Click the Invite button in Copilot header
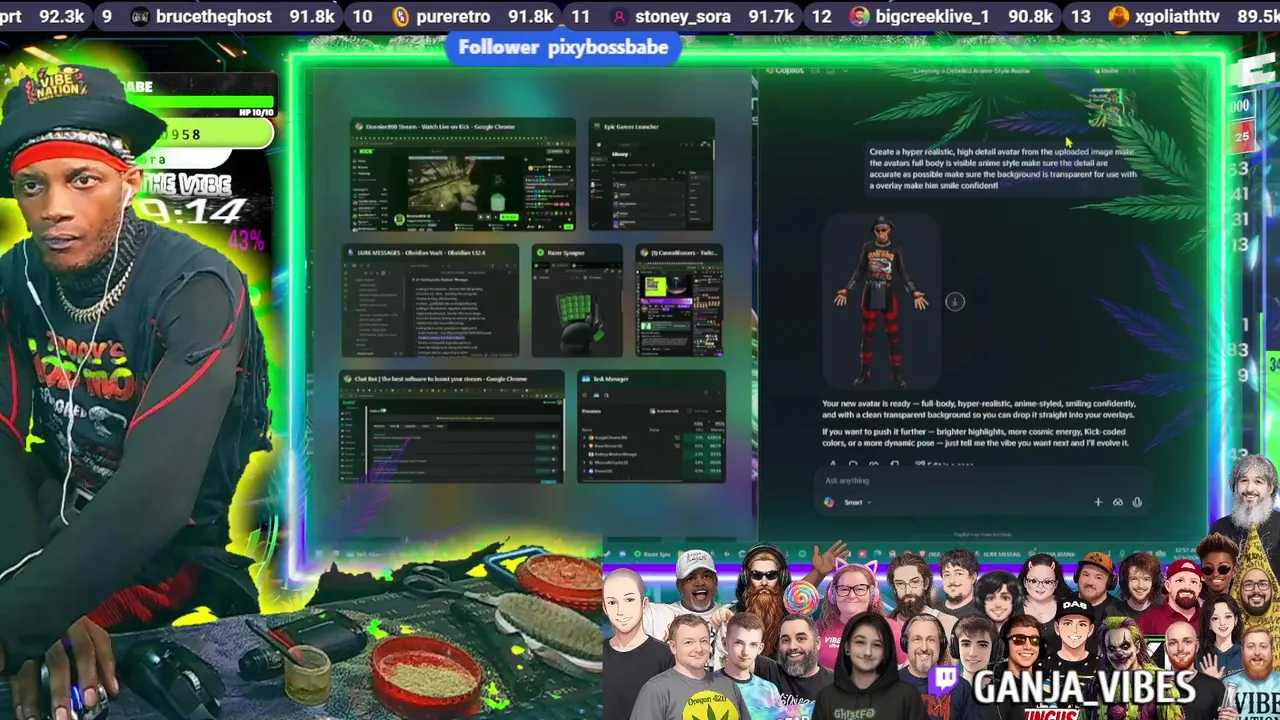 pyautogui.click(x=1105, y=71)
